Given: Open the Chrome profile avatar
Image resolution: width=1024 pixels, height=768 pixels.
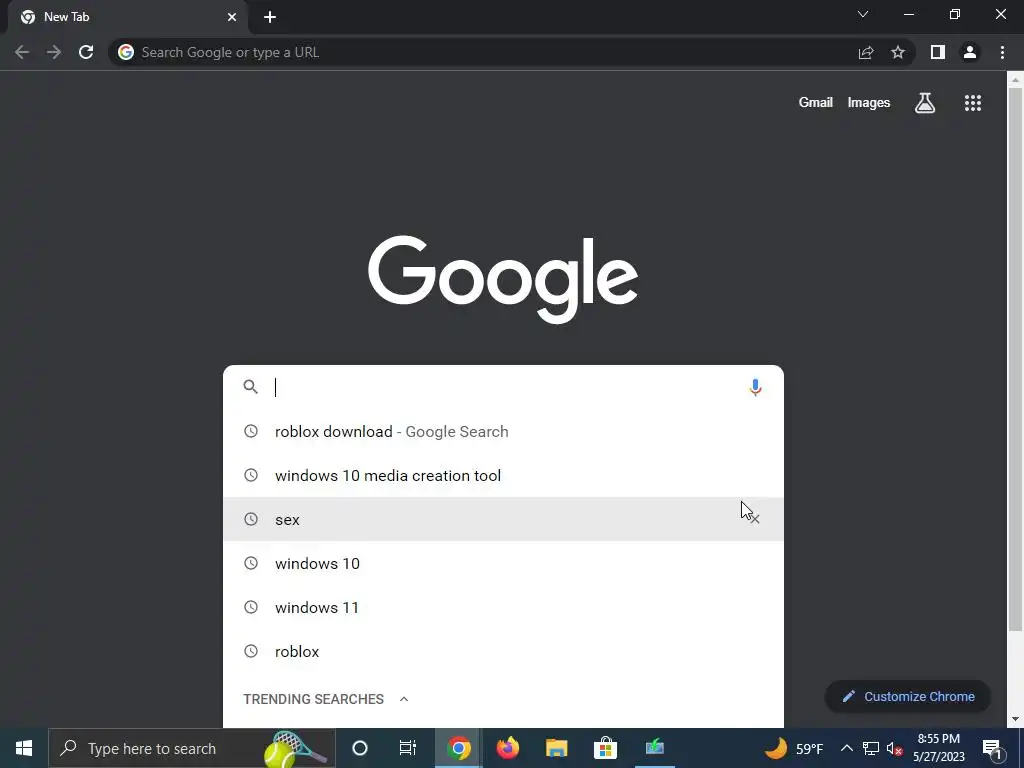Looking at the screenshot, I should pyautogui.click(x=970, y=52).
